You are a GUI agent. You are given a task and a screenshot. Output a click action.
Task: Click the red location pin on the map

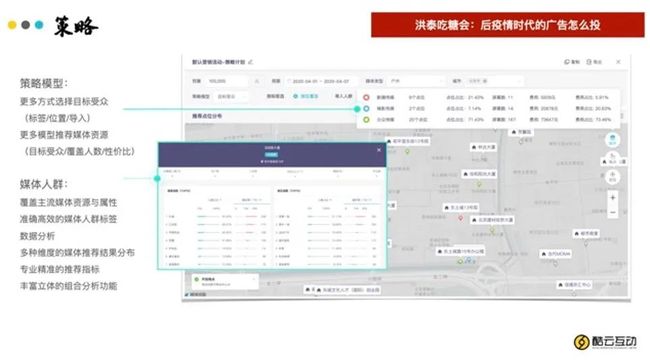(461, 218)
